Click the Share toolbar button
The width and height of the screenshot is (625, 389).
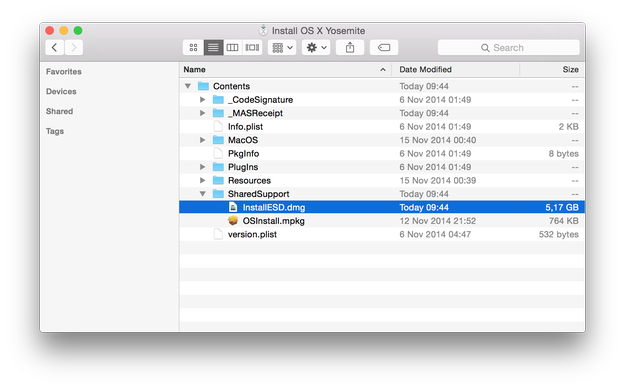350,48
